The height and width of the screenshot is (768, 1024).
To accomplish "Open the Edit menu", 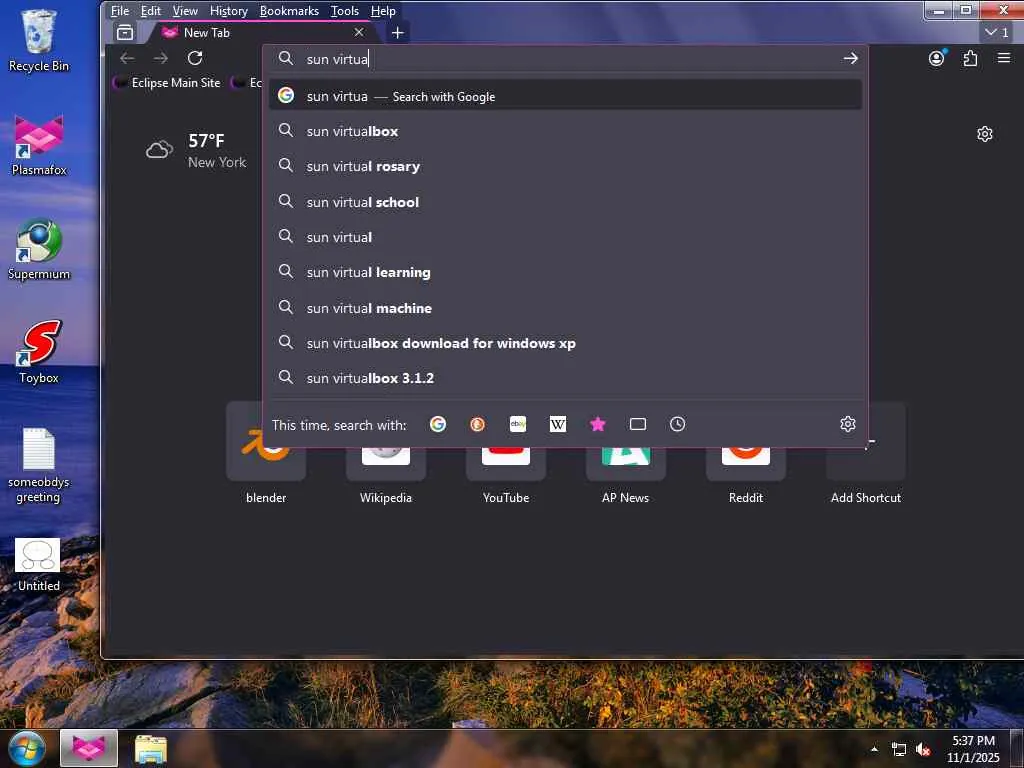I will [x=151, y=11].
